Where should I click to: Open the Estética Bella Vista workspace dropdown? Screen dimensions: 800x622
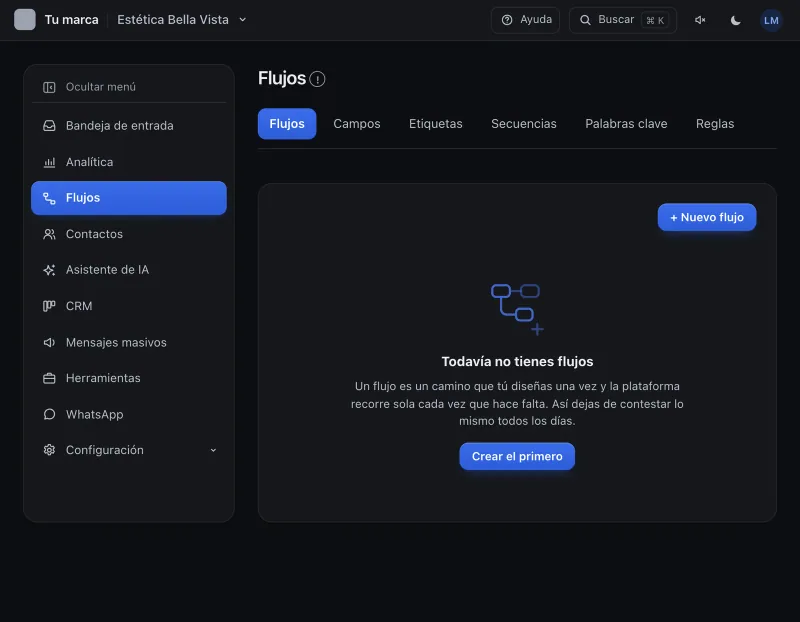pos(182,19)
